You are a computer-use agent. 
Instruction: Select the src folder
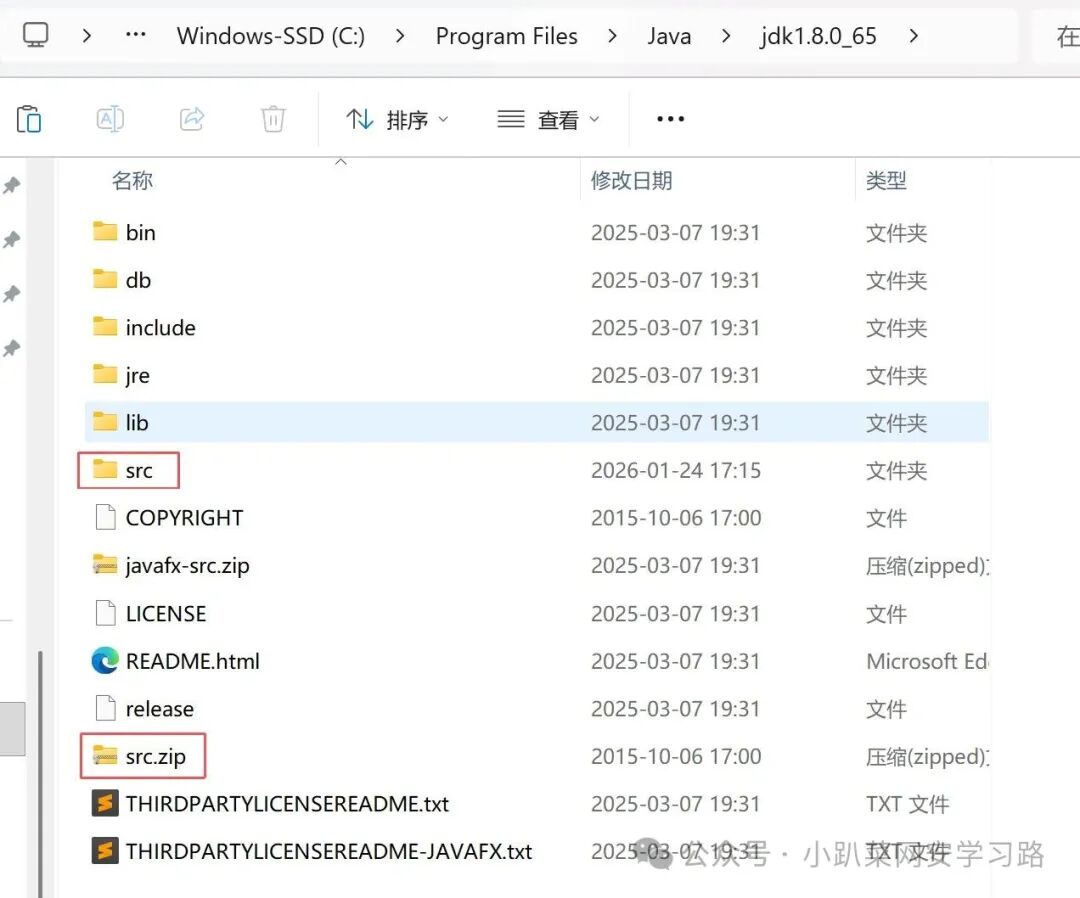[129, 470]
